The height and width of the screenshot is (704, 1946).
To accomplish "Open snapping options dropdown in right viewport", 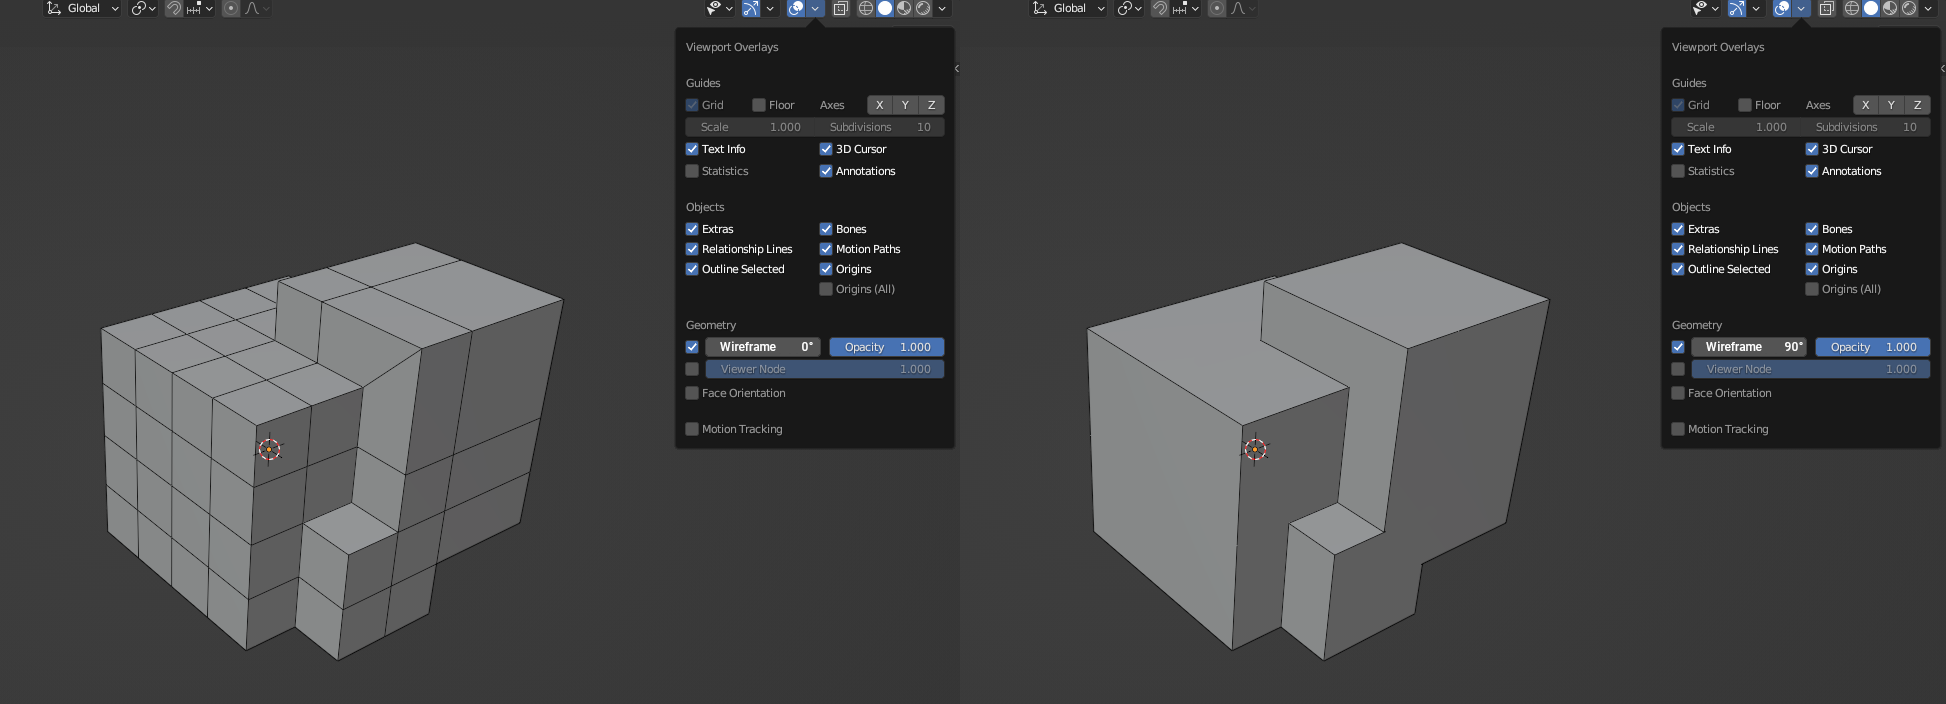I will (x=1185, y=8).
